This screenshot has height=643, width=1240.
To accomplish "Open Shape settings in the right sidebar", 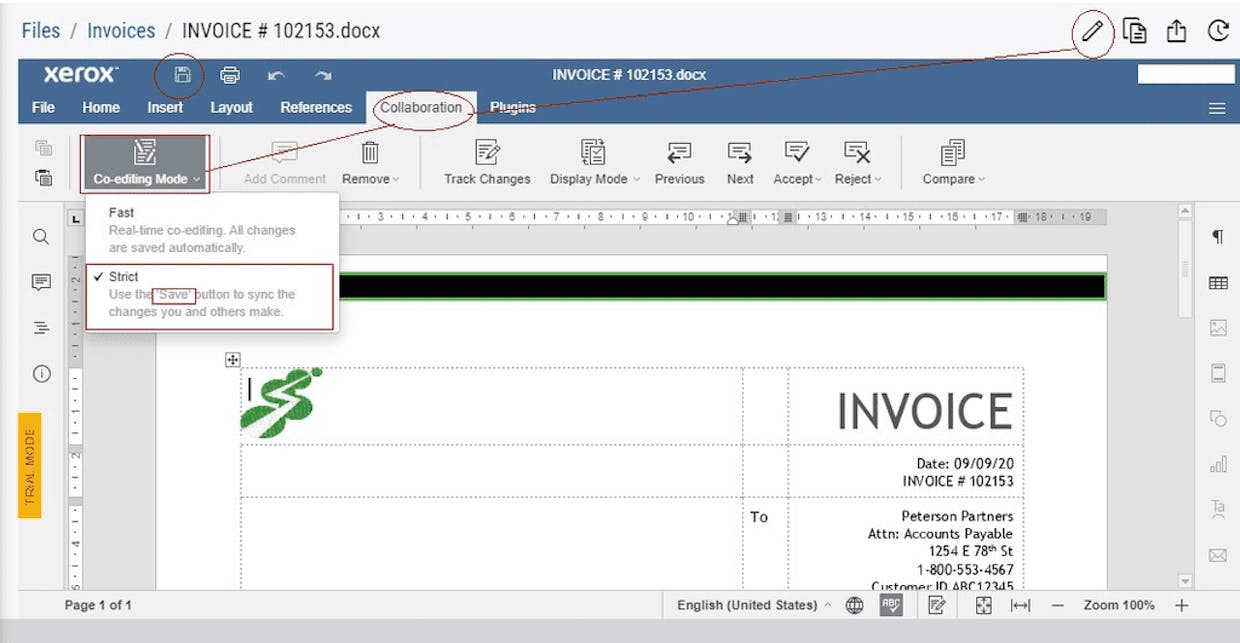I will 1218,419.
